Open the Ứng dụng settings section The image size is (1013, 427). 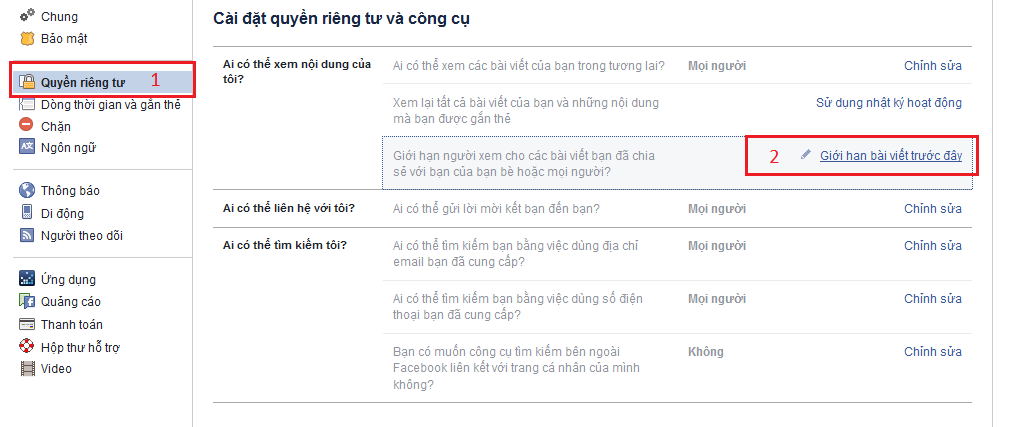point(68,279)
